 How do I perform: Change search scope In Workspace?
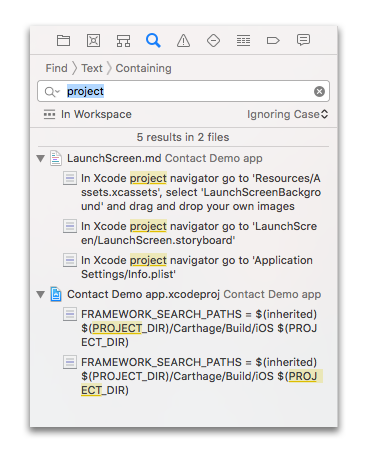pos(96,114)
